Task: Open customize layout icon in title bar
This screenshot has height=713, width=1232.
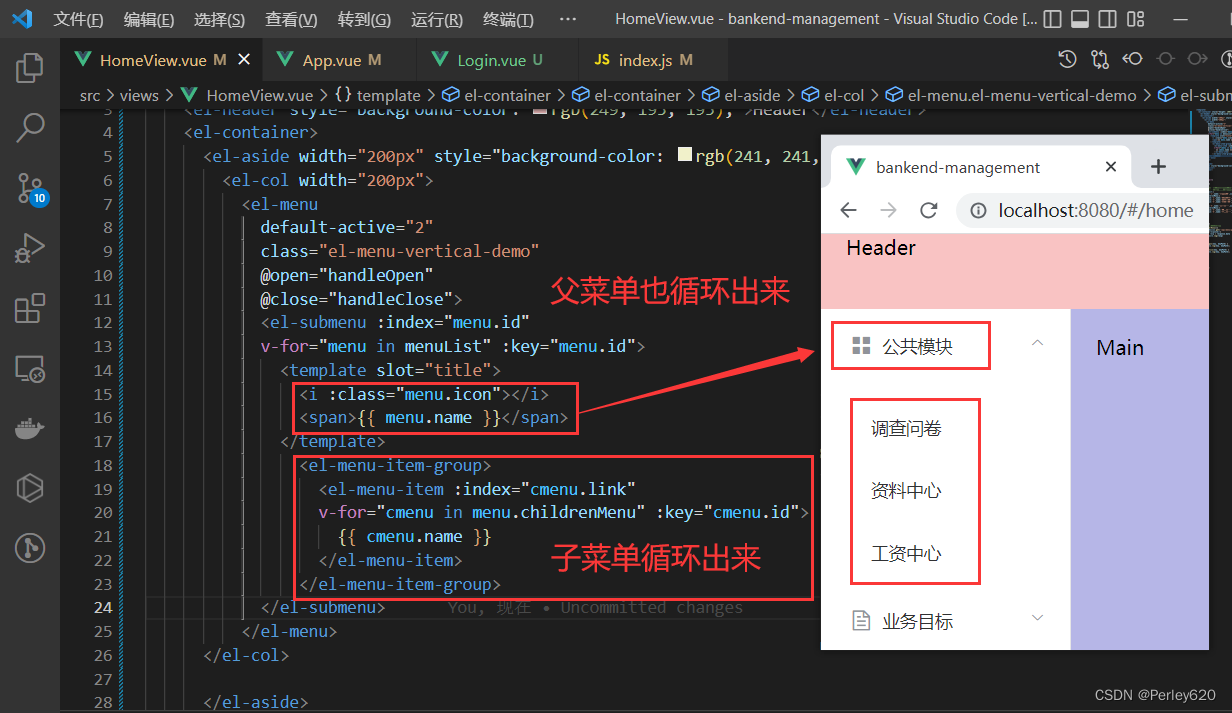Action: 1135,19
